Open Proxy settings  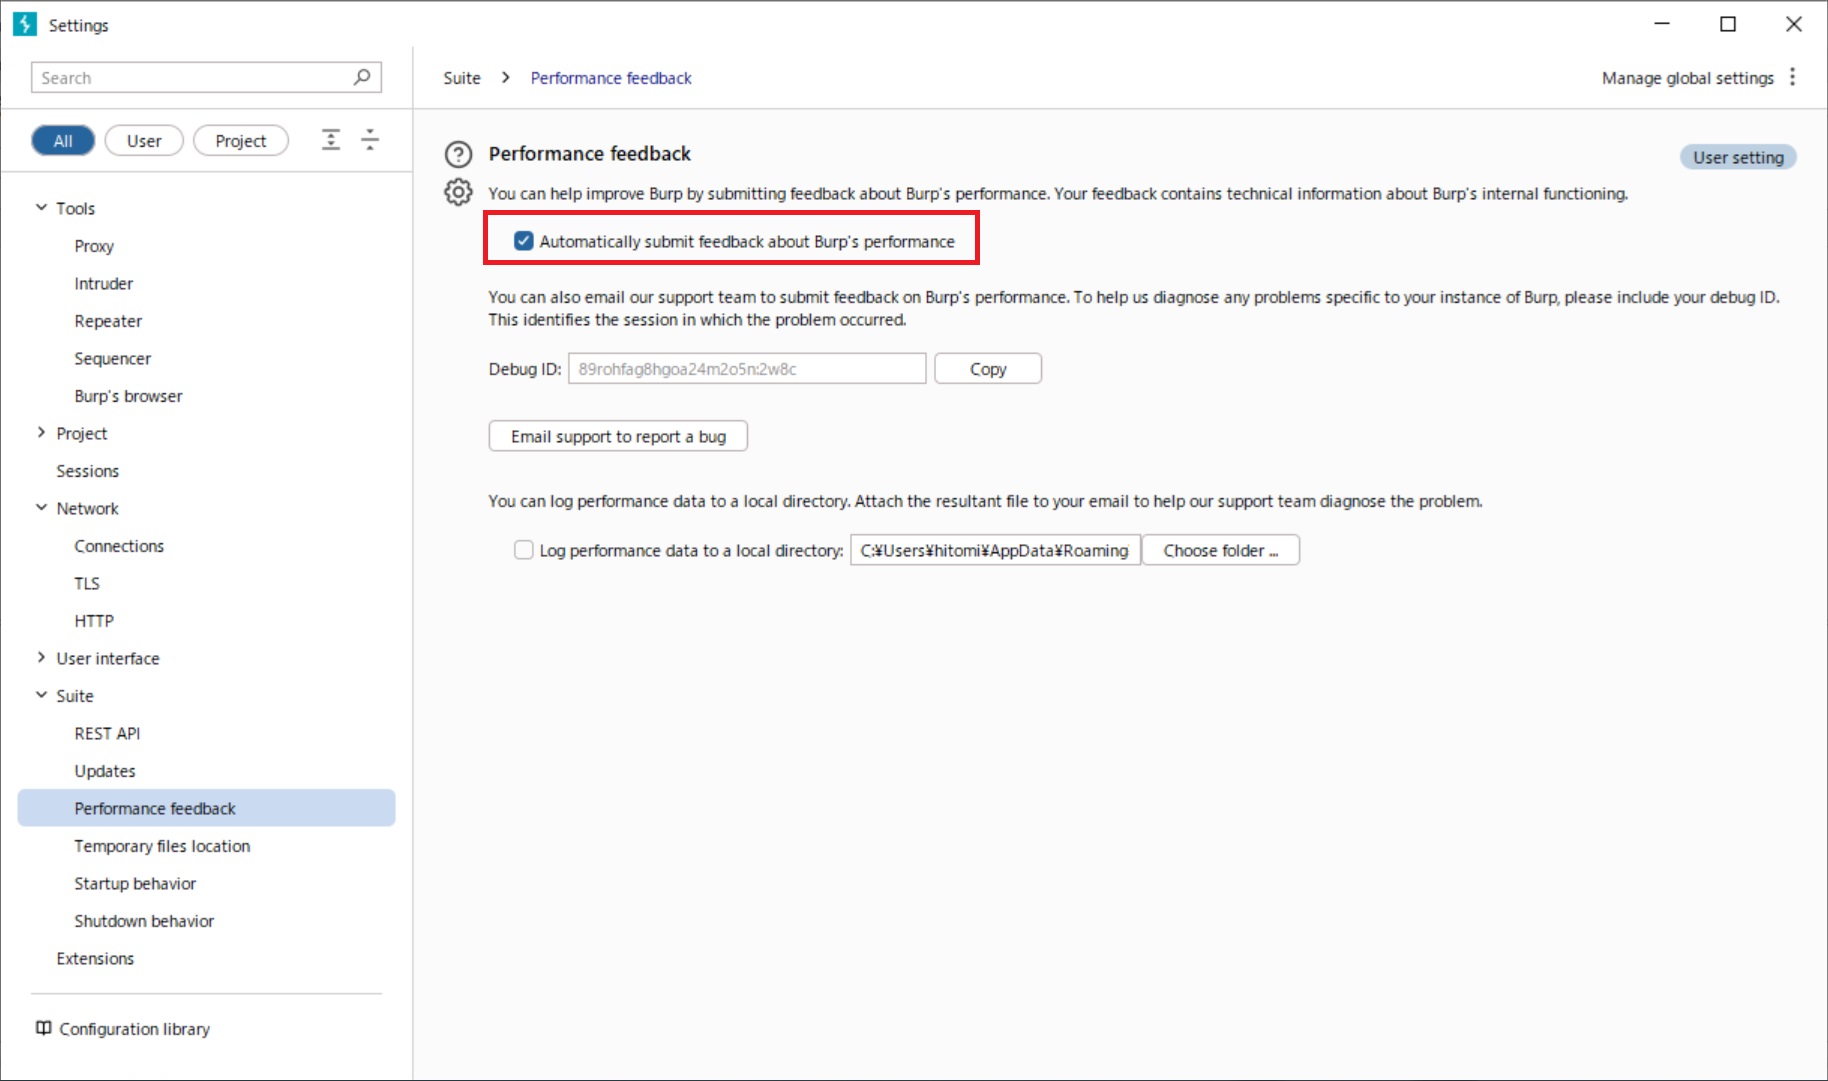[94, 246]
